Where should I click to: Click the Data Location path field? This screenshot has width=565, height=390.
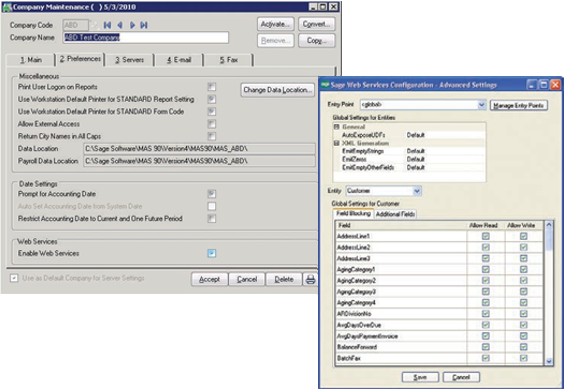(x=199, y=149)
